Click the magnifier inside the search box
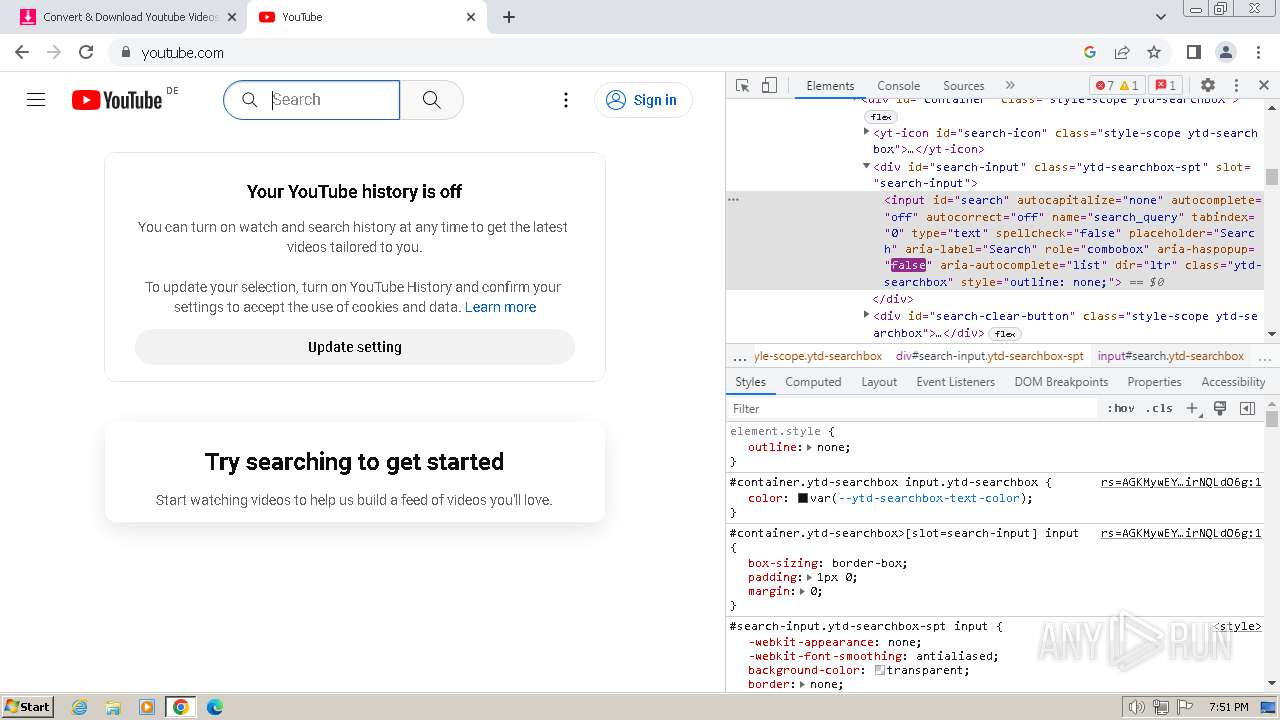The image size is (1280, 720). pyautogui.click(x=250, y=100)
